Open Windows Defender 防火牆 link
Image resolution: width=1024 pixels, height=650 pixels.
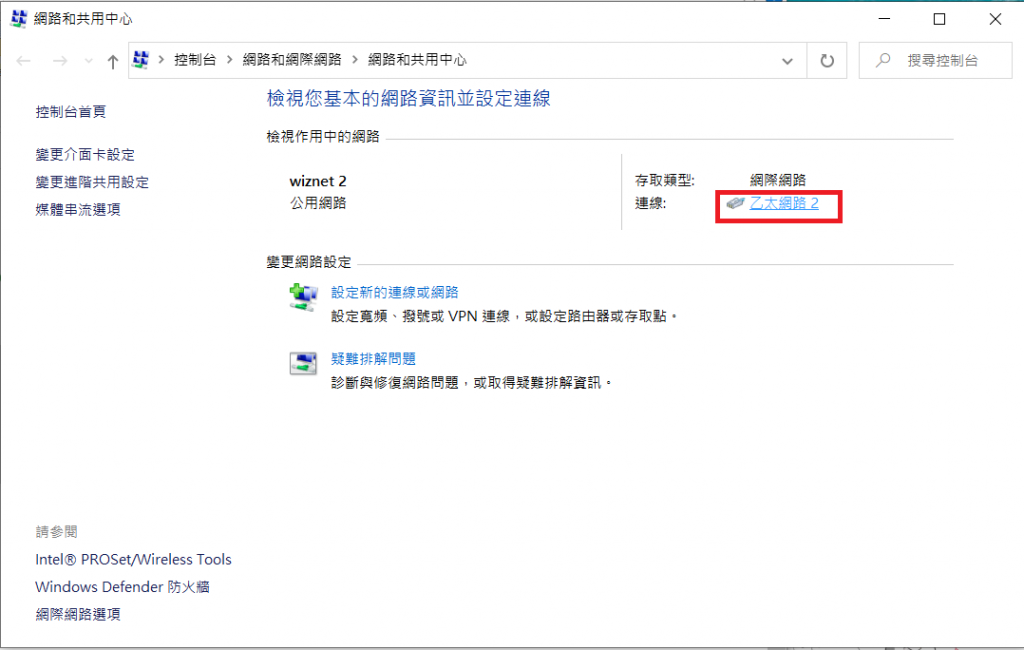point(122,587)
